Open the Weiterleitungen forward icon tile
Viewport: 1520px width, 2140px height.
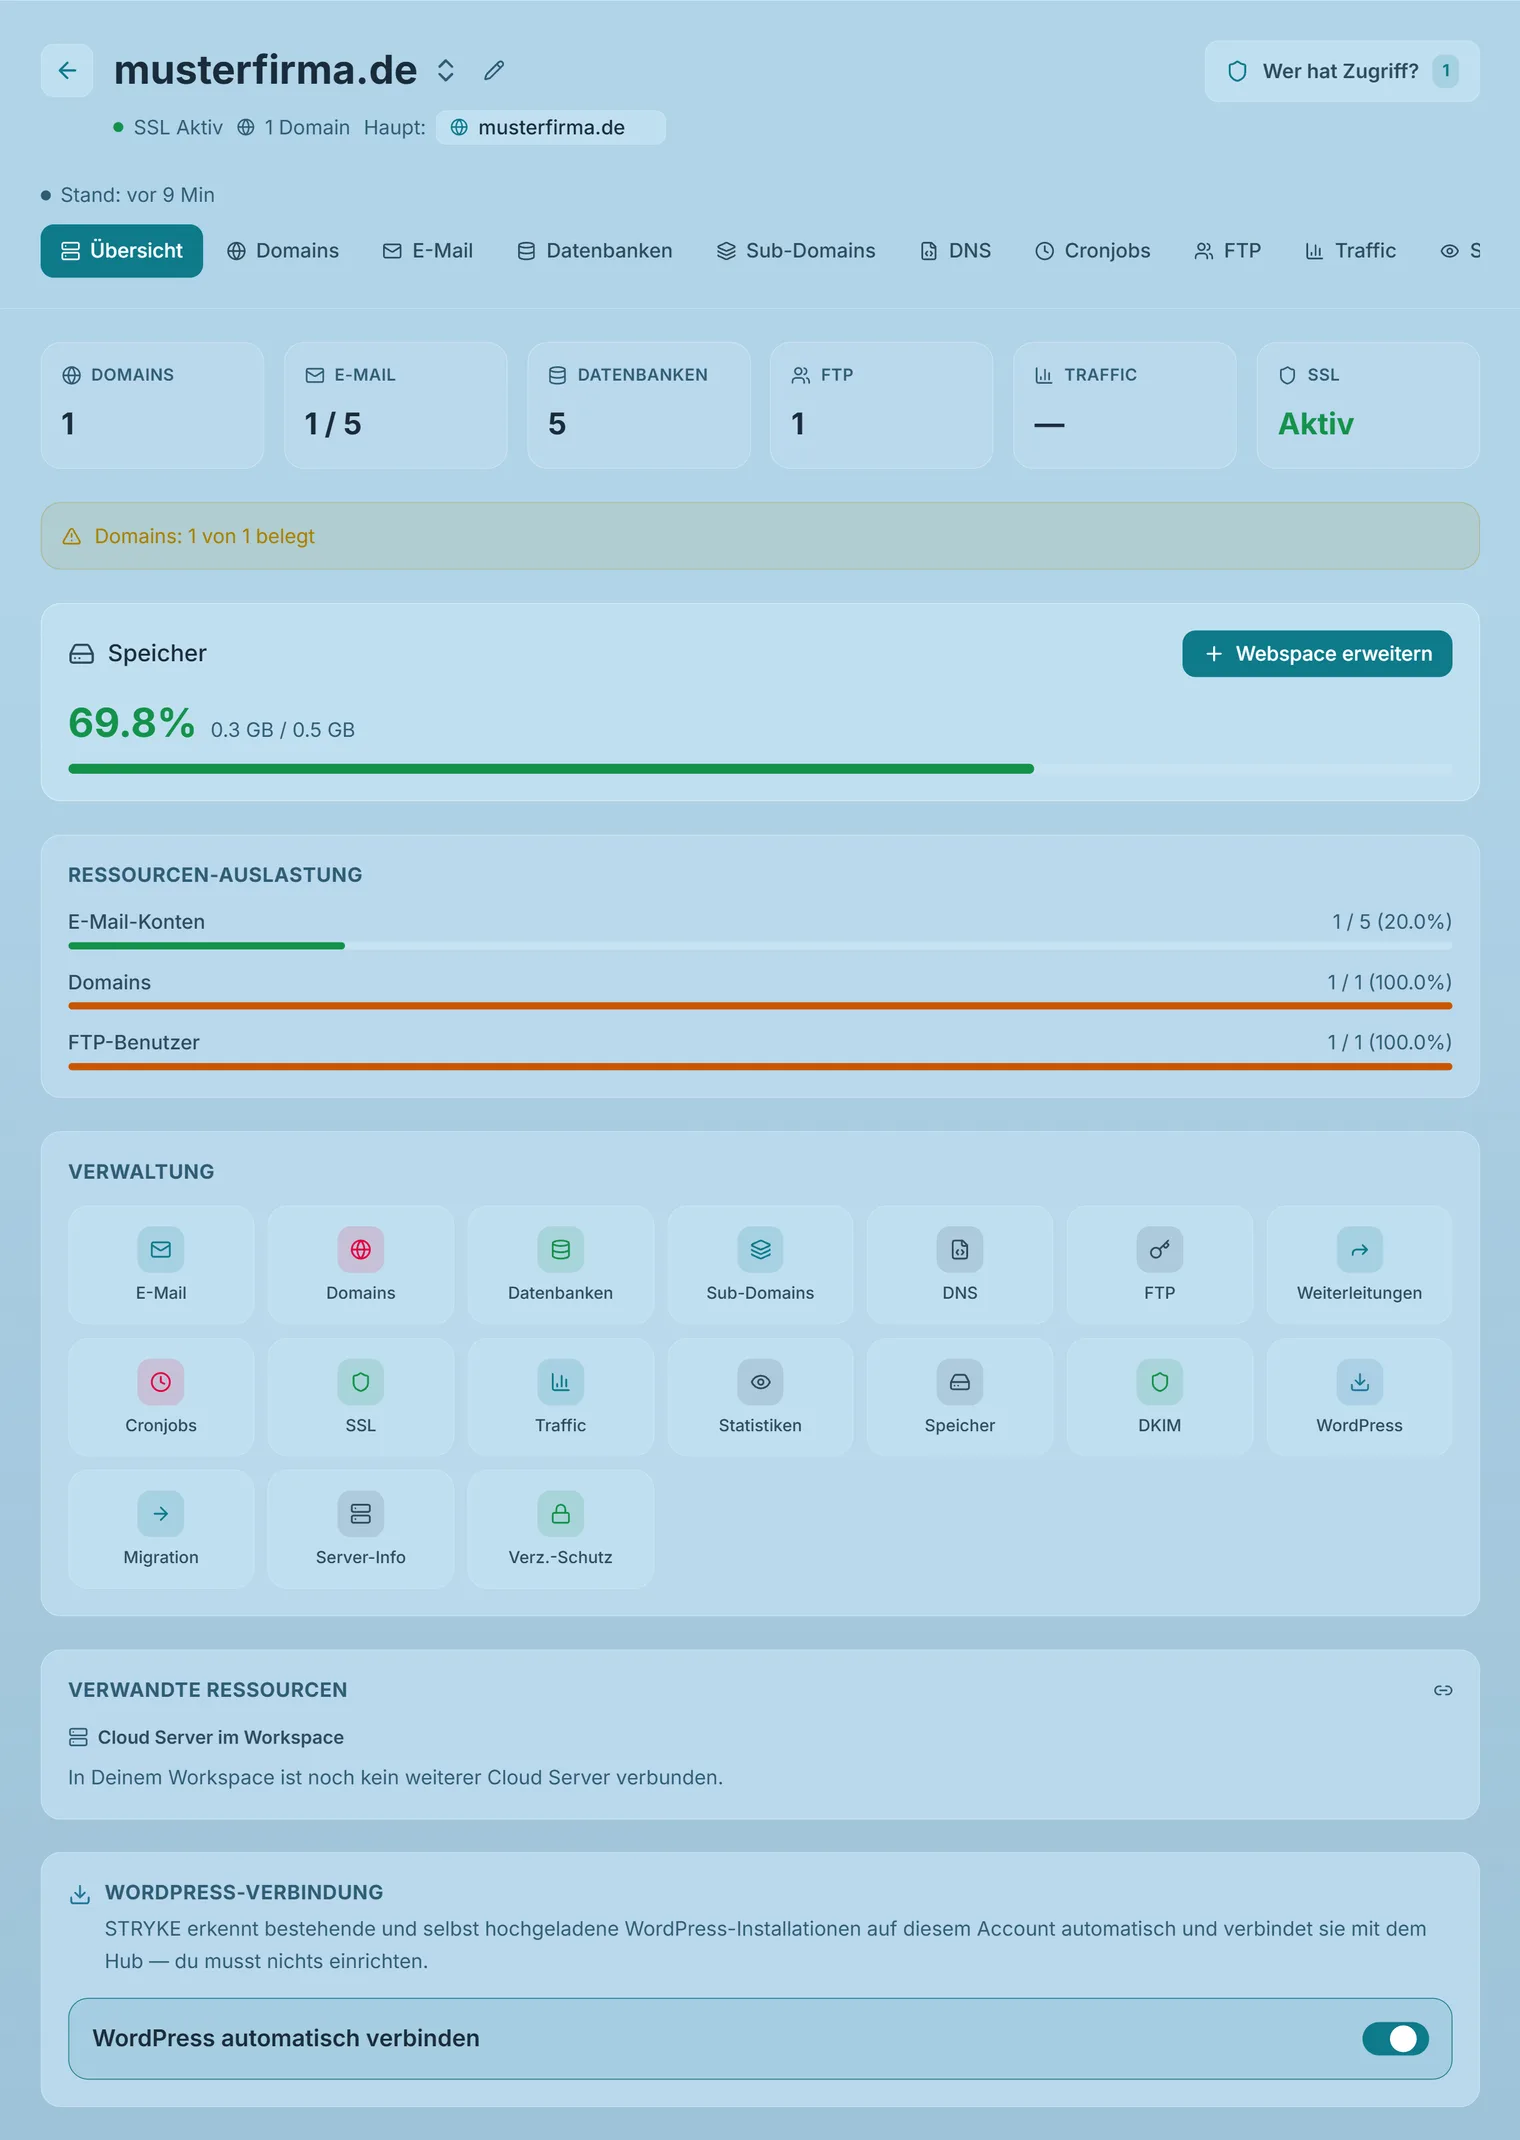1359,1264
